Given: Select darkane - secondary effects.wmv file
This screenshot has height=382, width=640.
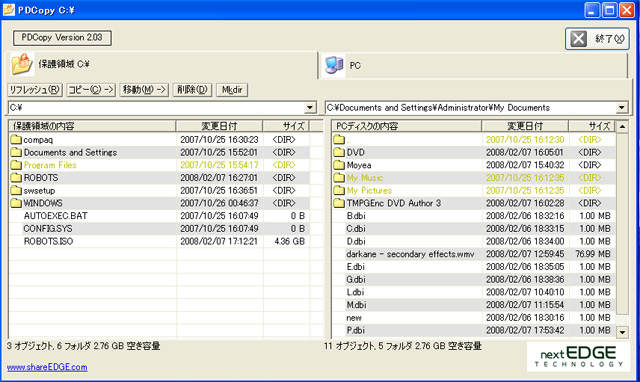Looking at the screenshot, I should [x=410, y=254].
